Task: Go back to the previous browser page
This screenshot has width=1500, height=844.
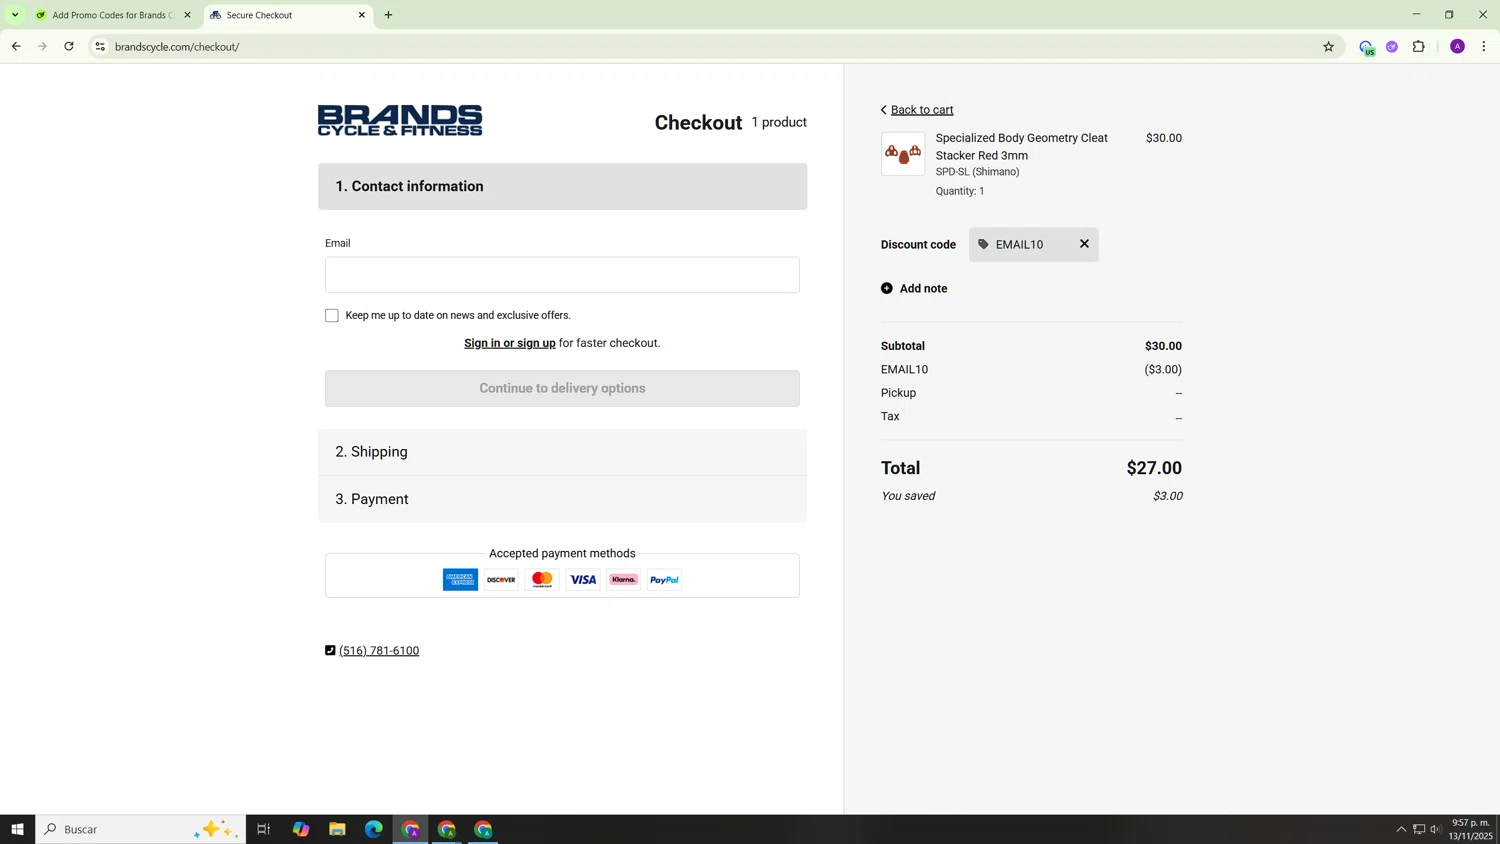Action: (x=16, y=46)
